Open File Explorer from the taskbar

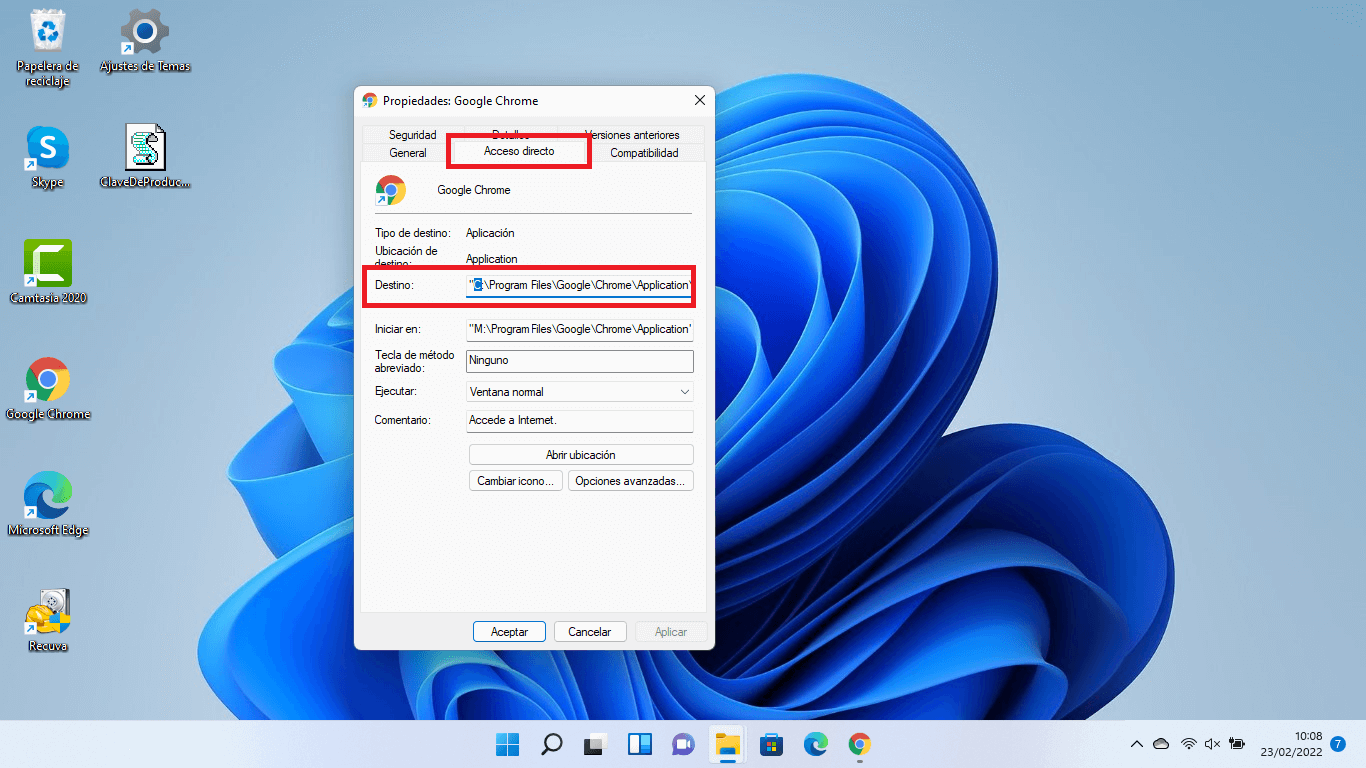point(728,744)
